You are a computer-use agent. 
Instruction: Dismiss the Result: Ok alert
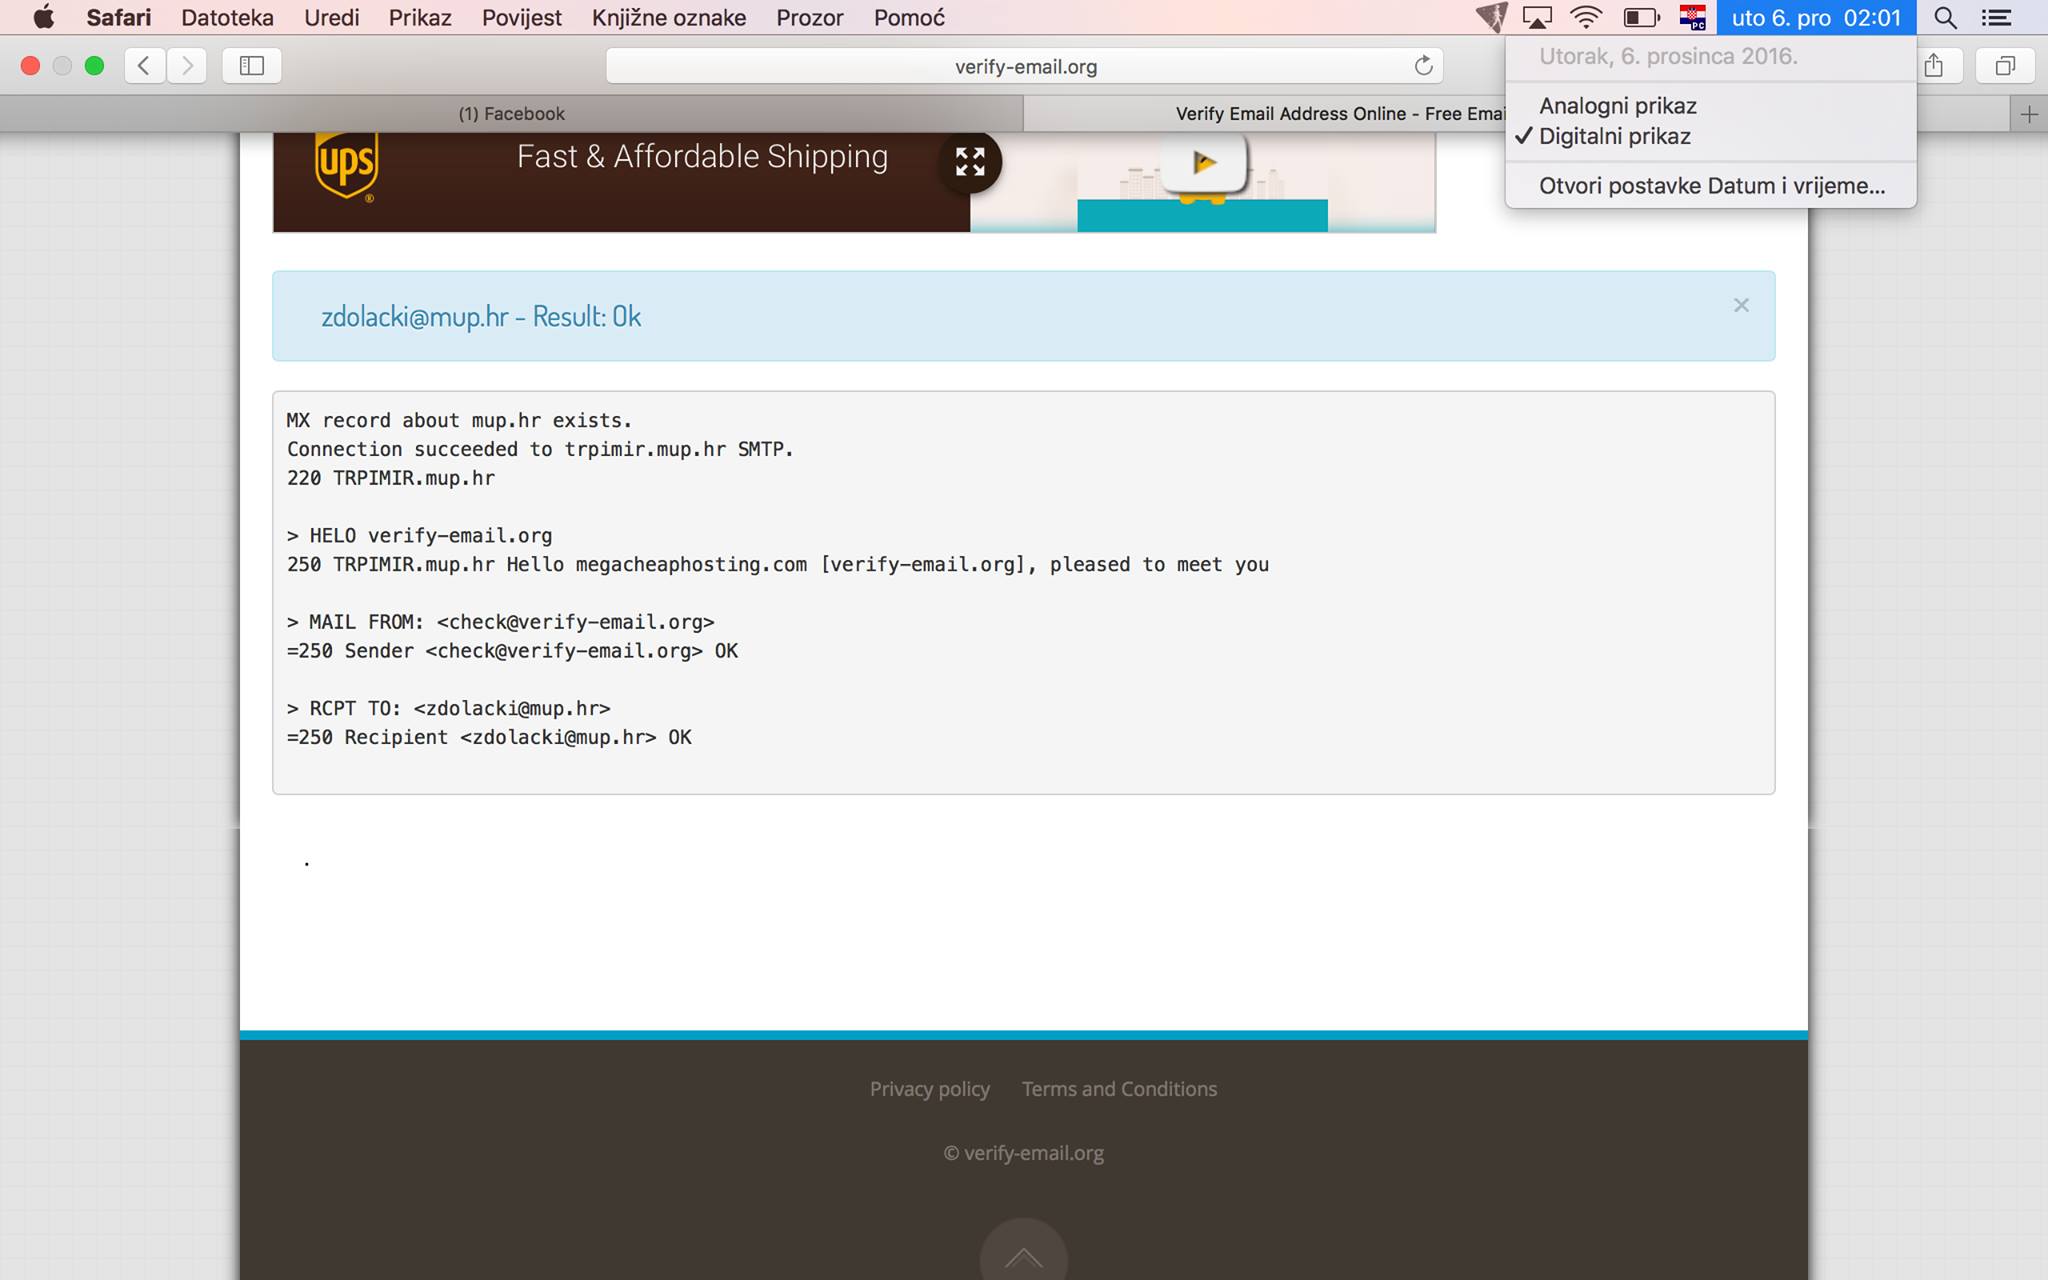pos(1741,305)
